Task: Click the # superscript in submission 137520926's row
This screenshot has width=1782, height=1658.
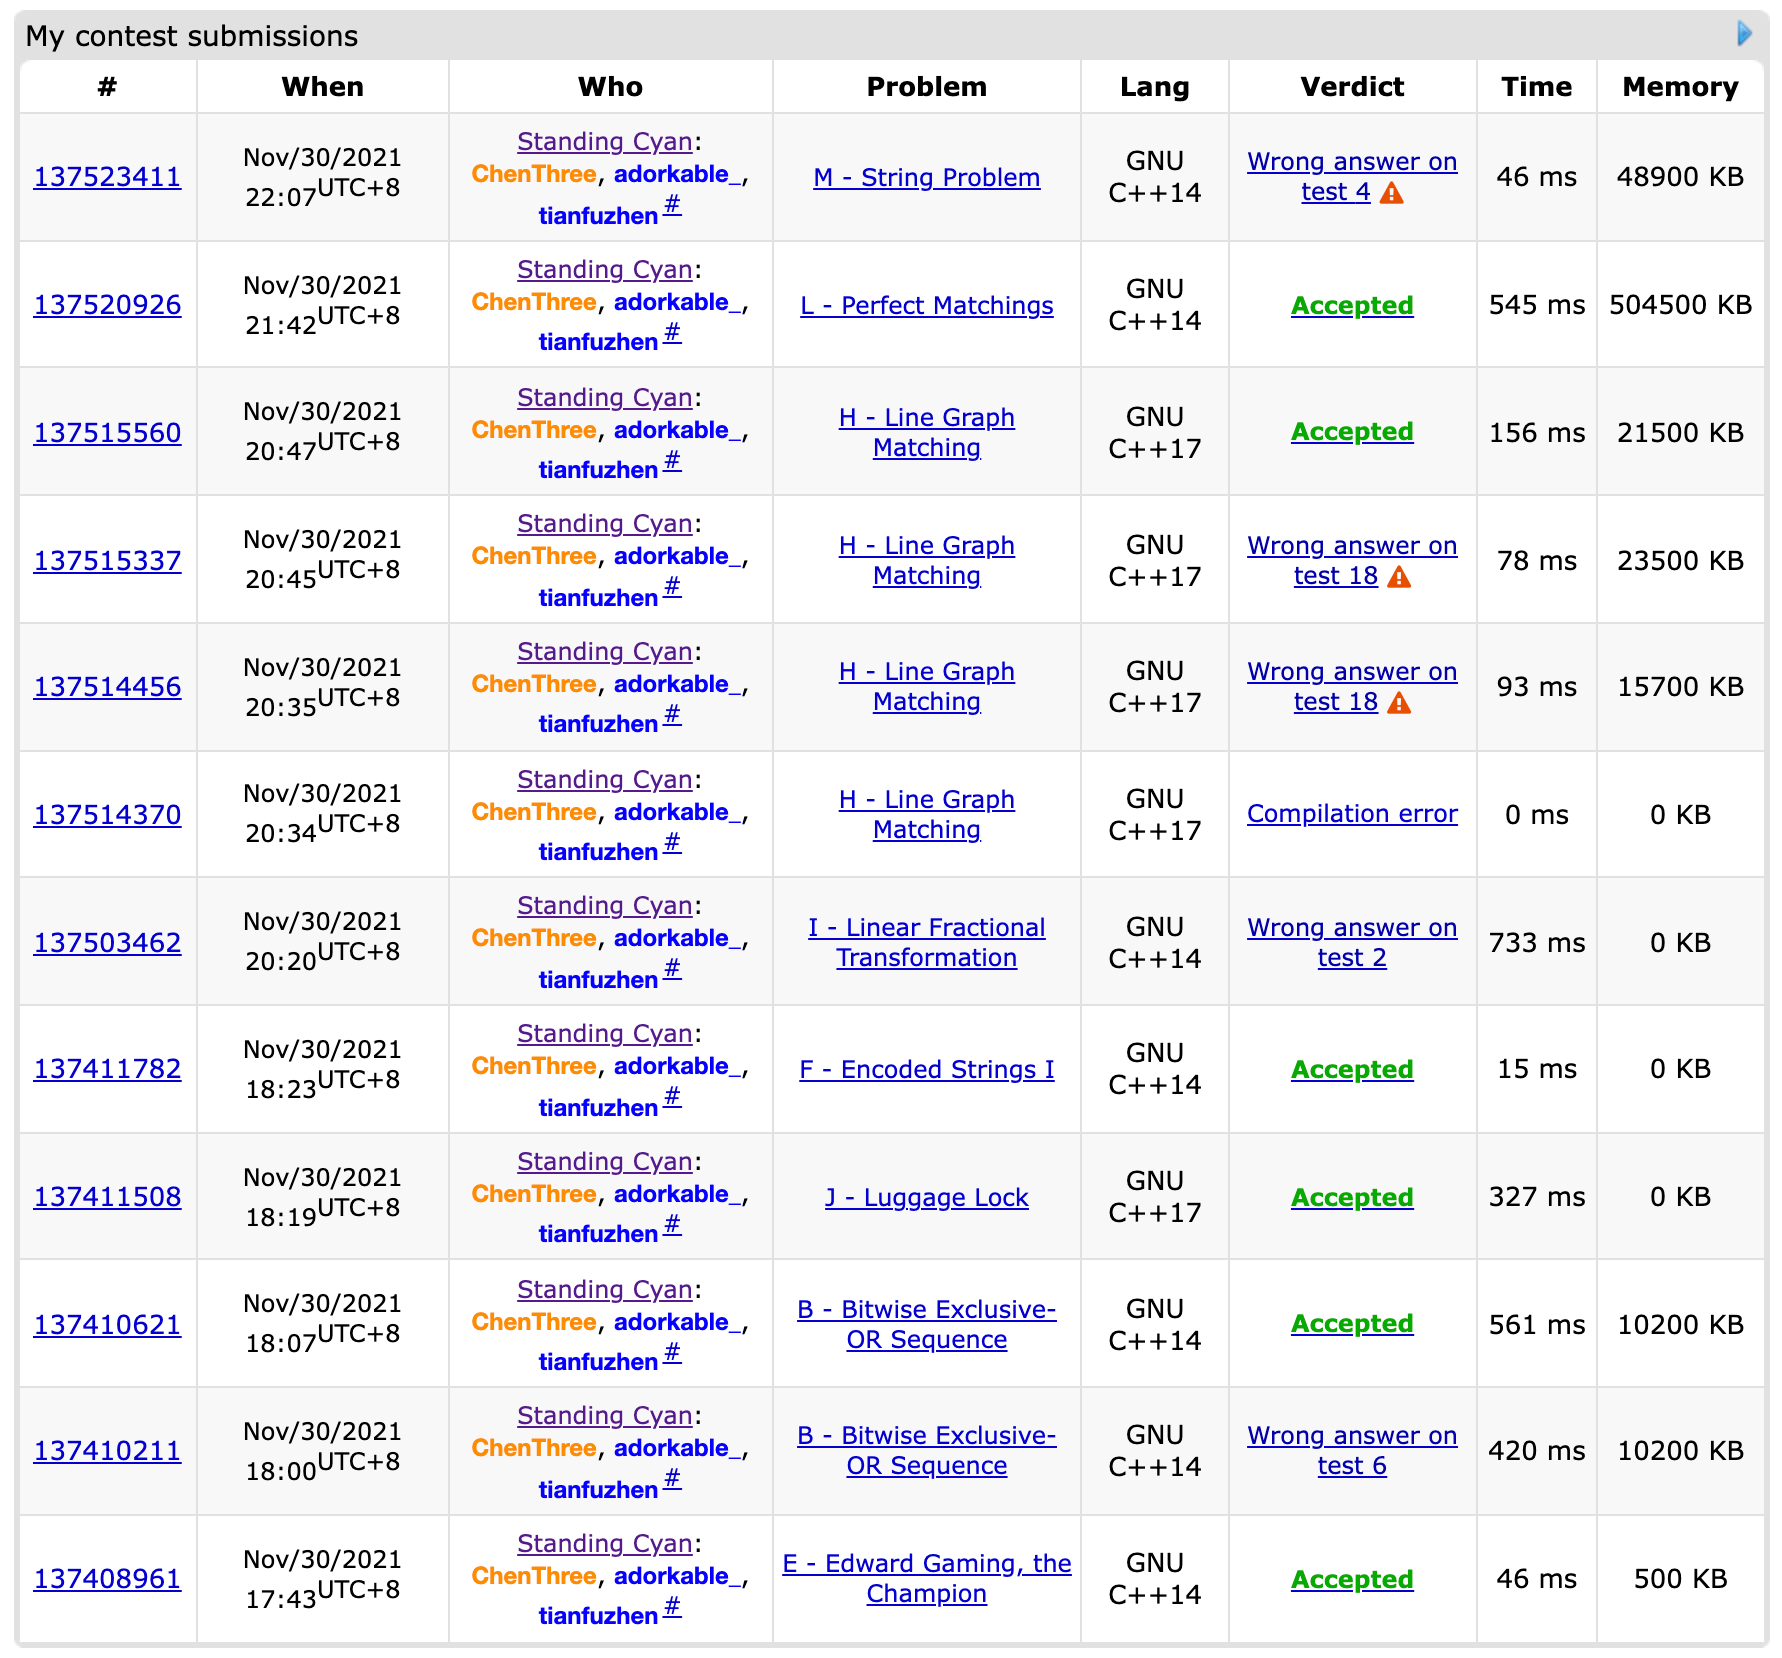Action: [672, 332]
